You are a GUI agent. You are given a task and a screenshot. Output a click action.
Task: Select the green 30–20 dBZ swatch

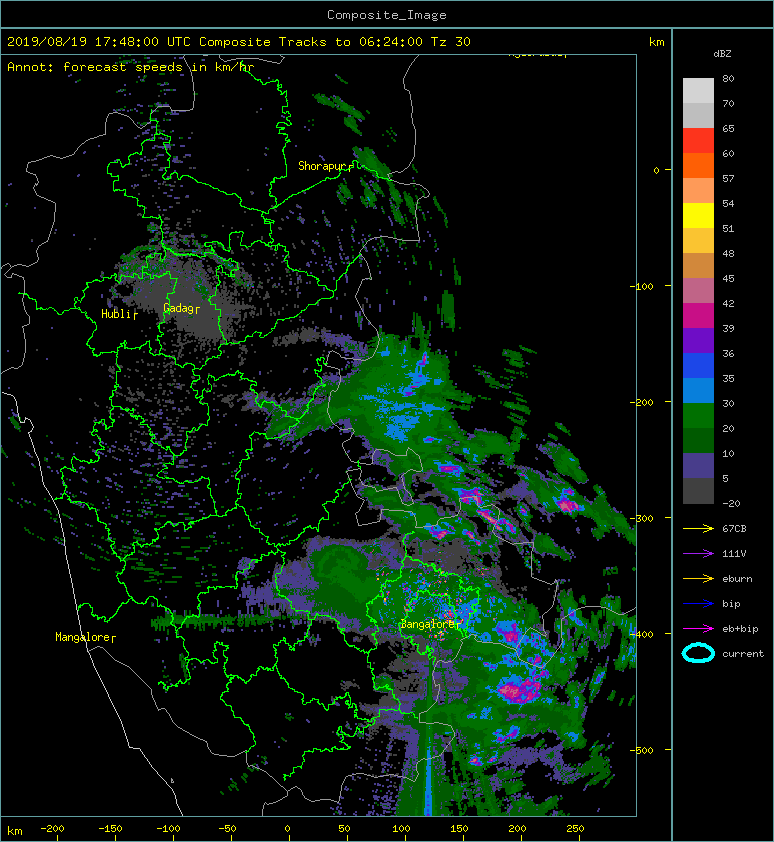point(698,416)
